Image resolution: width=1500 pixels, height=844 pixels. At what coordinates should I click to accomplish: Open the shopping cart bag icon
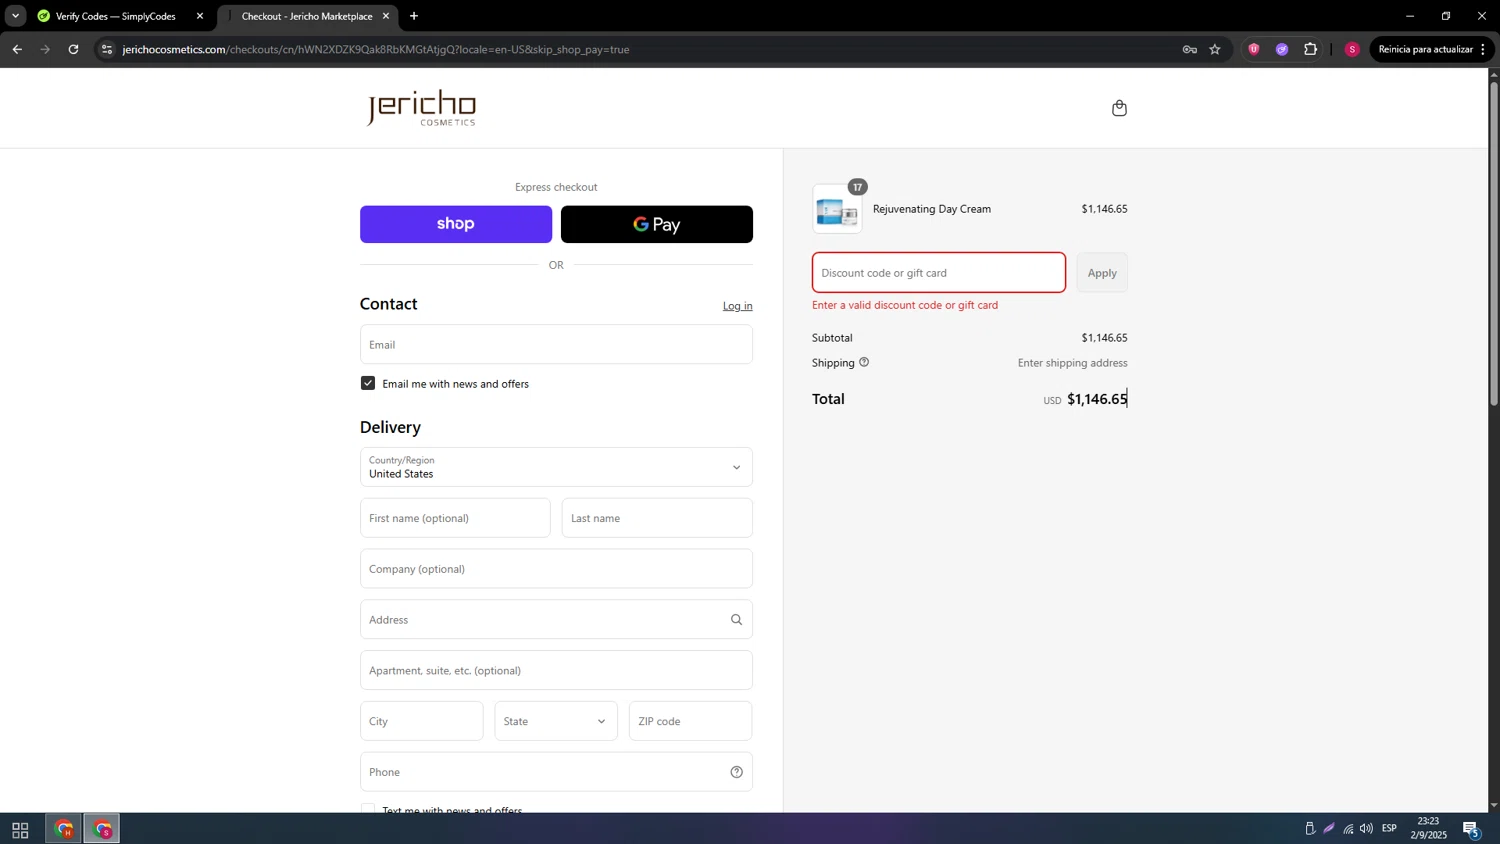(1119, 108)
